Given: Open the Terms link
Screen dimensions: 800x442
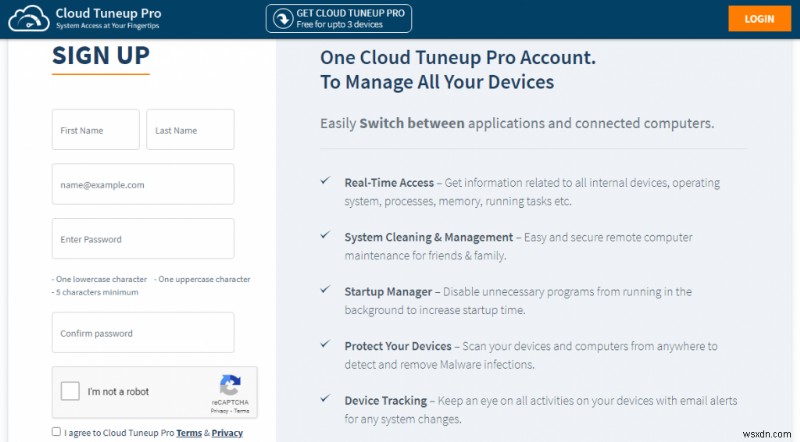Looking at the screenshot, I should [189, 433].
